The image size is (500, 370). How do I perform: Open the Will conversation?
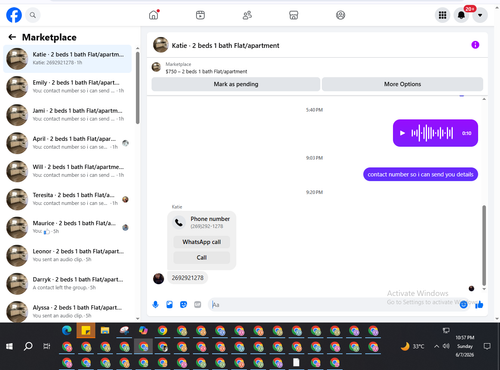pyautogui.click(x=68, y=171)
